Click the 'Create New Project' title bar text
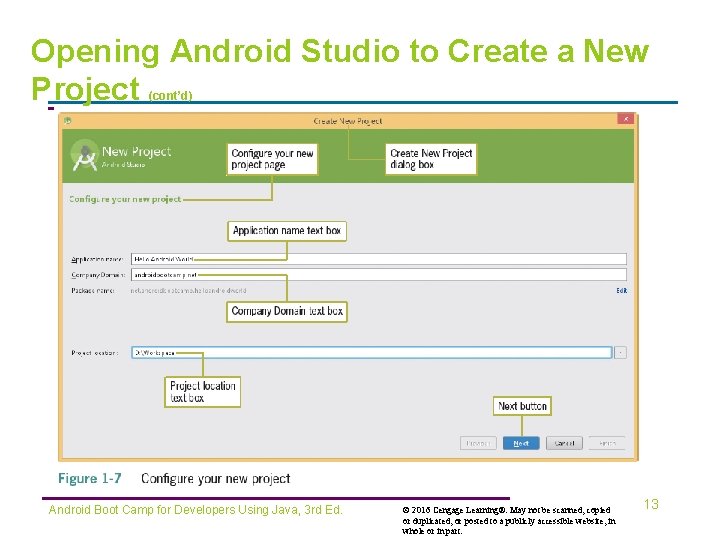This screenshot has width=720, height=540. click(x=348, y=121)
